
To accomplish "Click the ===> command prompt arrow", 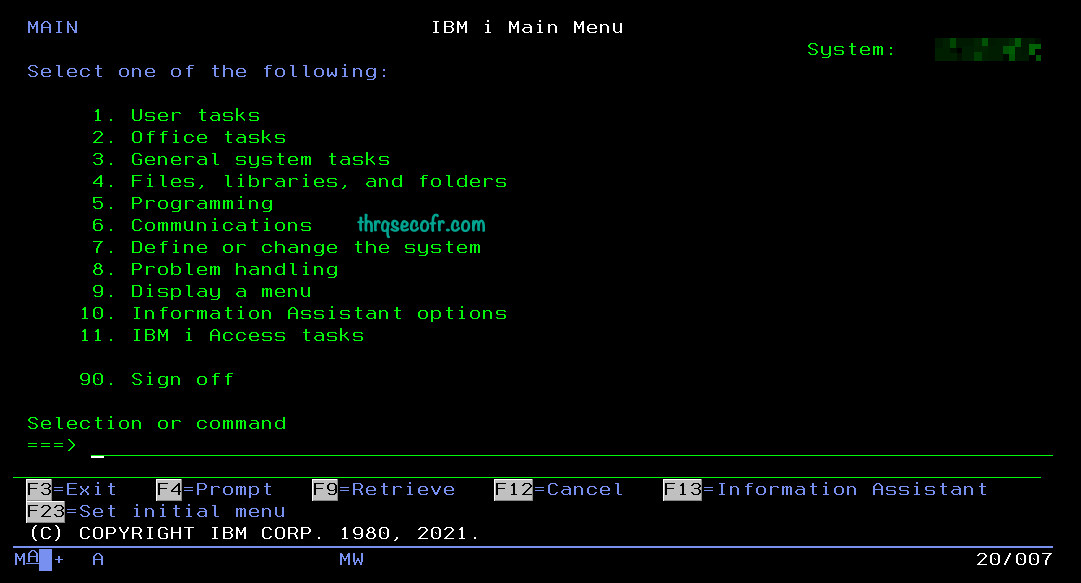I will tap(52, 445).
